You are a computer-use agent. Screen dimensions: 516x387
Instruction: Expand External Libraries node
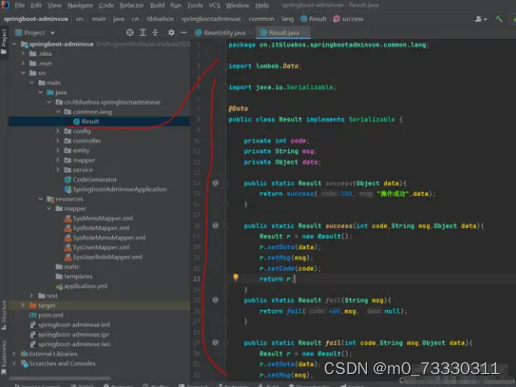click(x=14, y=353)
